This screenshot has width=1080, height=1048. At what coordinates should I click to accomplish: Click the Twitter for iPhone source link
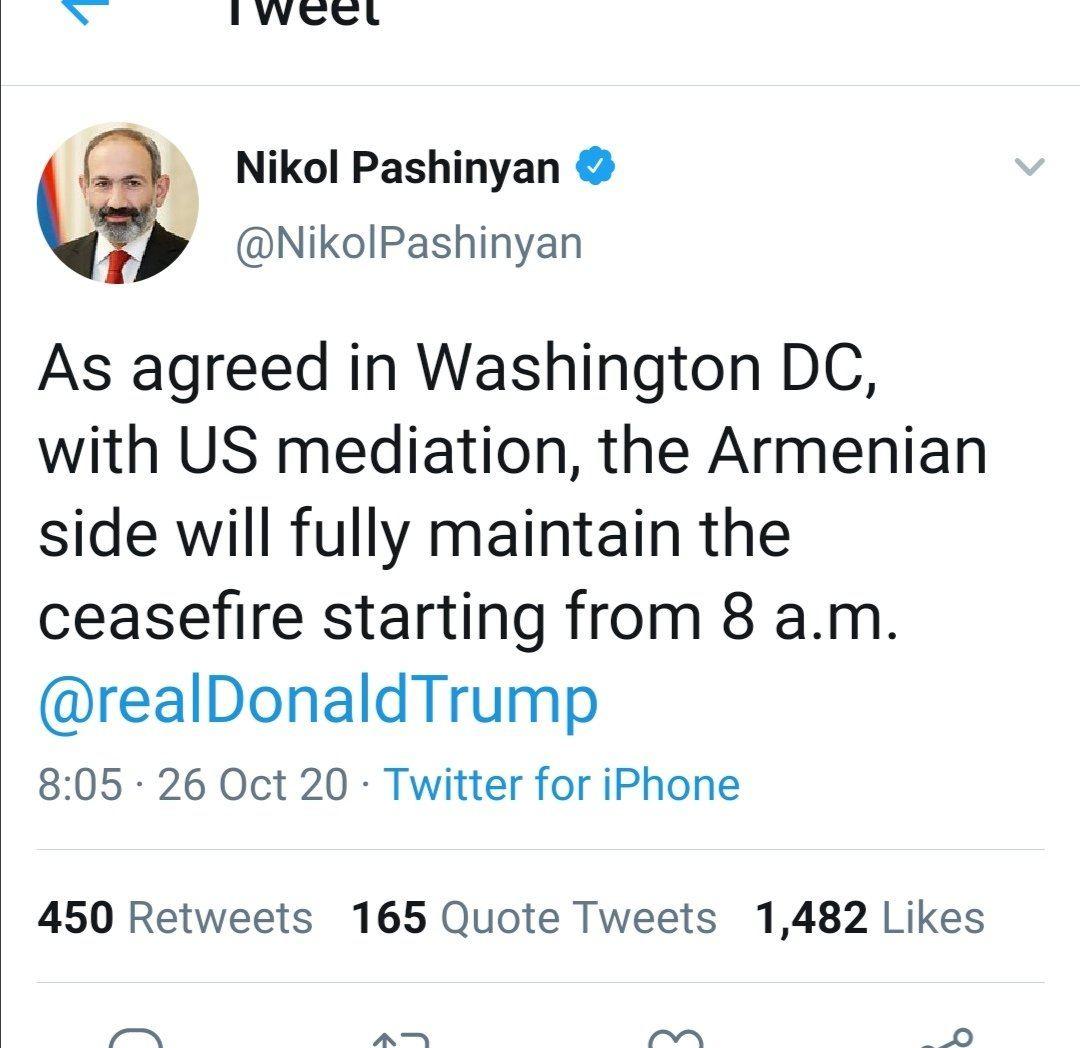pos(561,785)
